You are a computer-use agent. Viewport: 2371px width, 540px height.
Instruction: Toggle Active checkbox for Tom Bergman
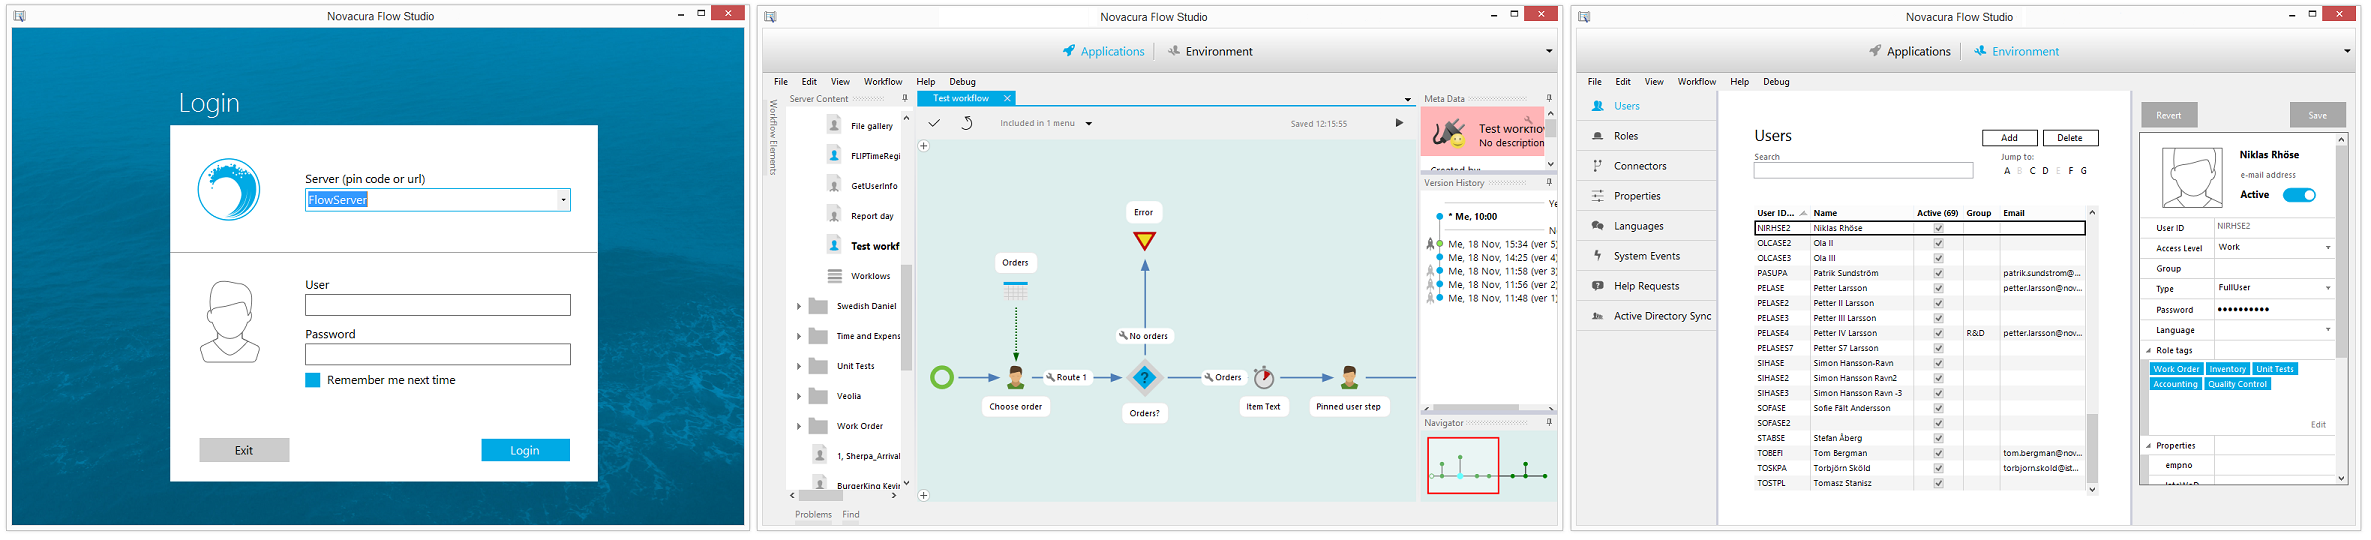coord(1938,453)
